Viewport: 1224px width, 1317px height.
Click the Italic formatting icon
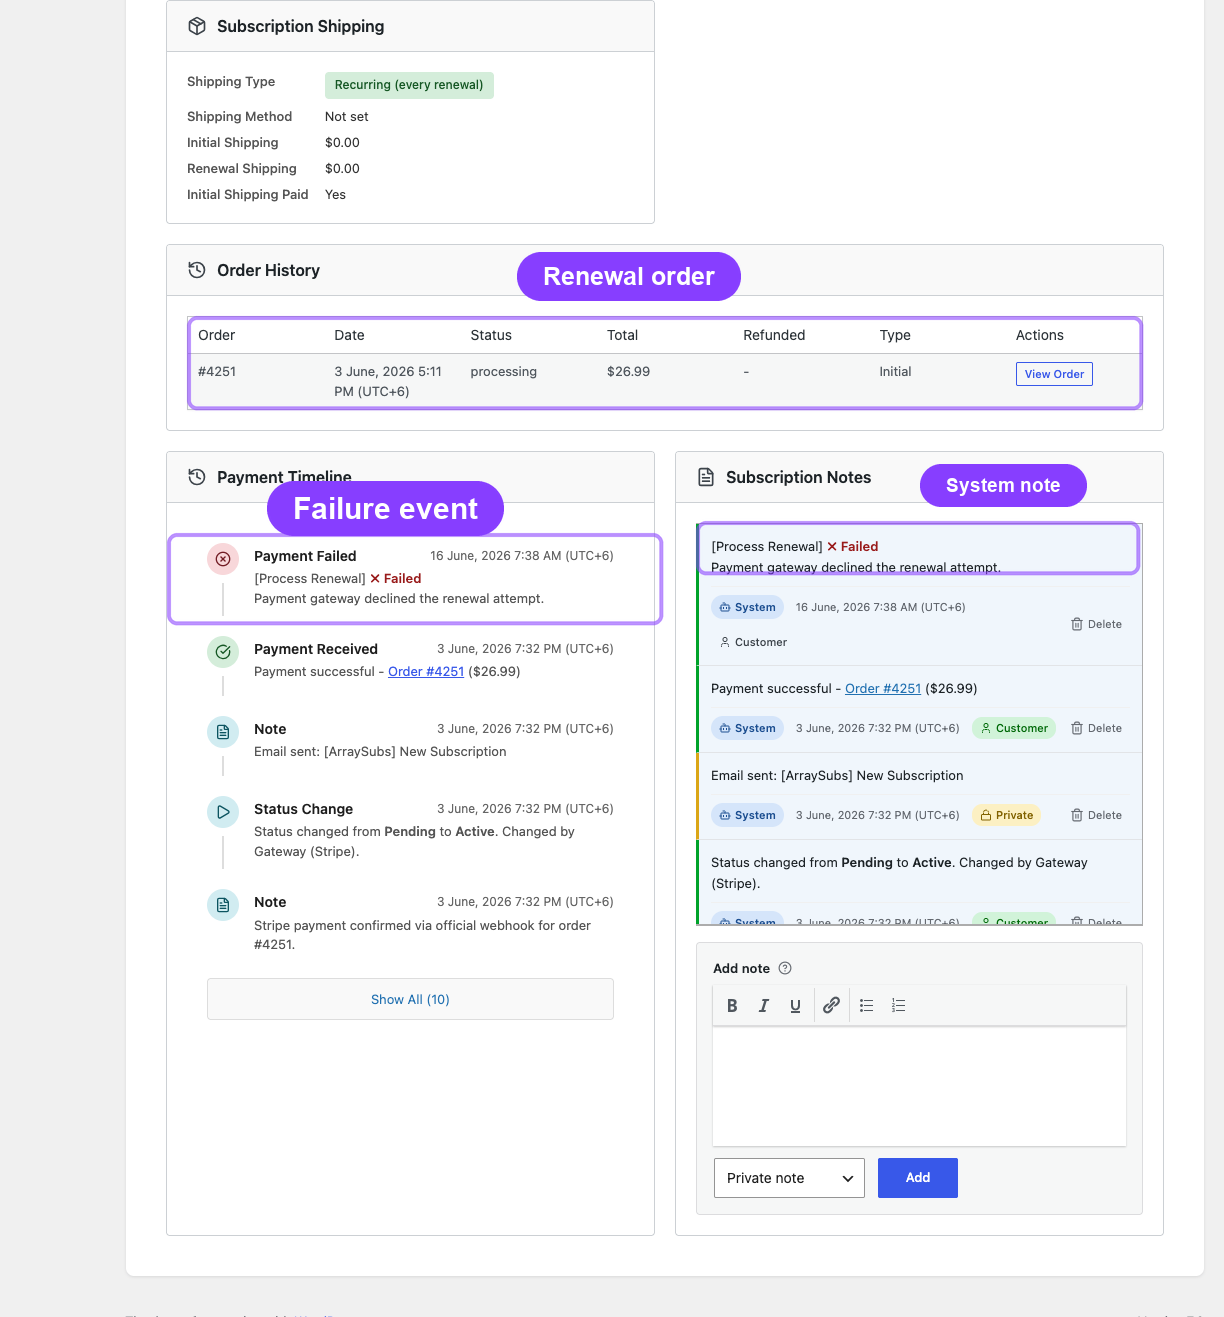click(x=764, y=1006)
